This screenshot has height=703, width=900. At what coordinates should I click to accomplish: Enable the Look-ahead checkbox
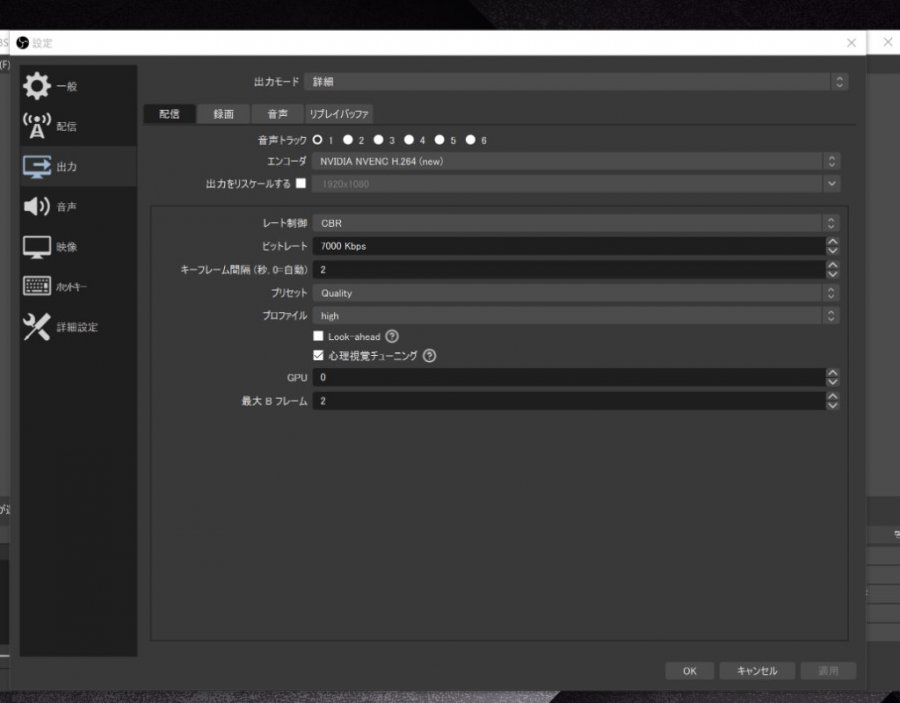[318, 336]
